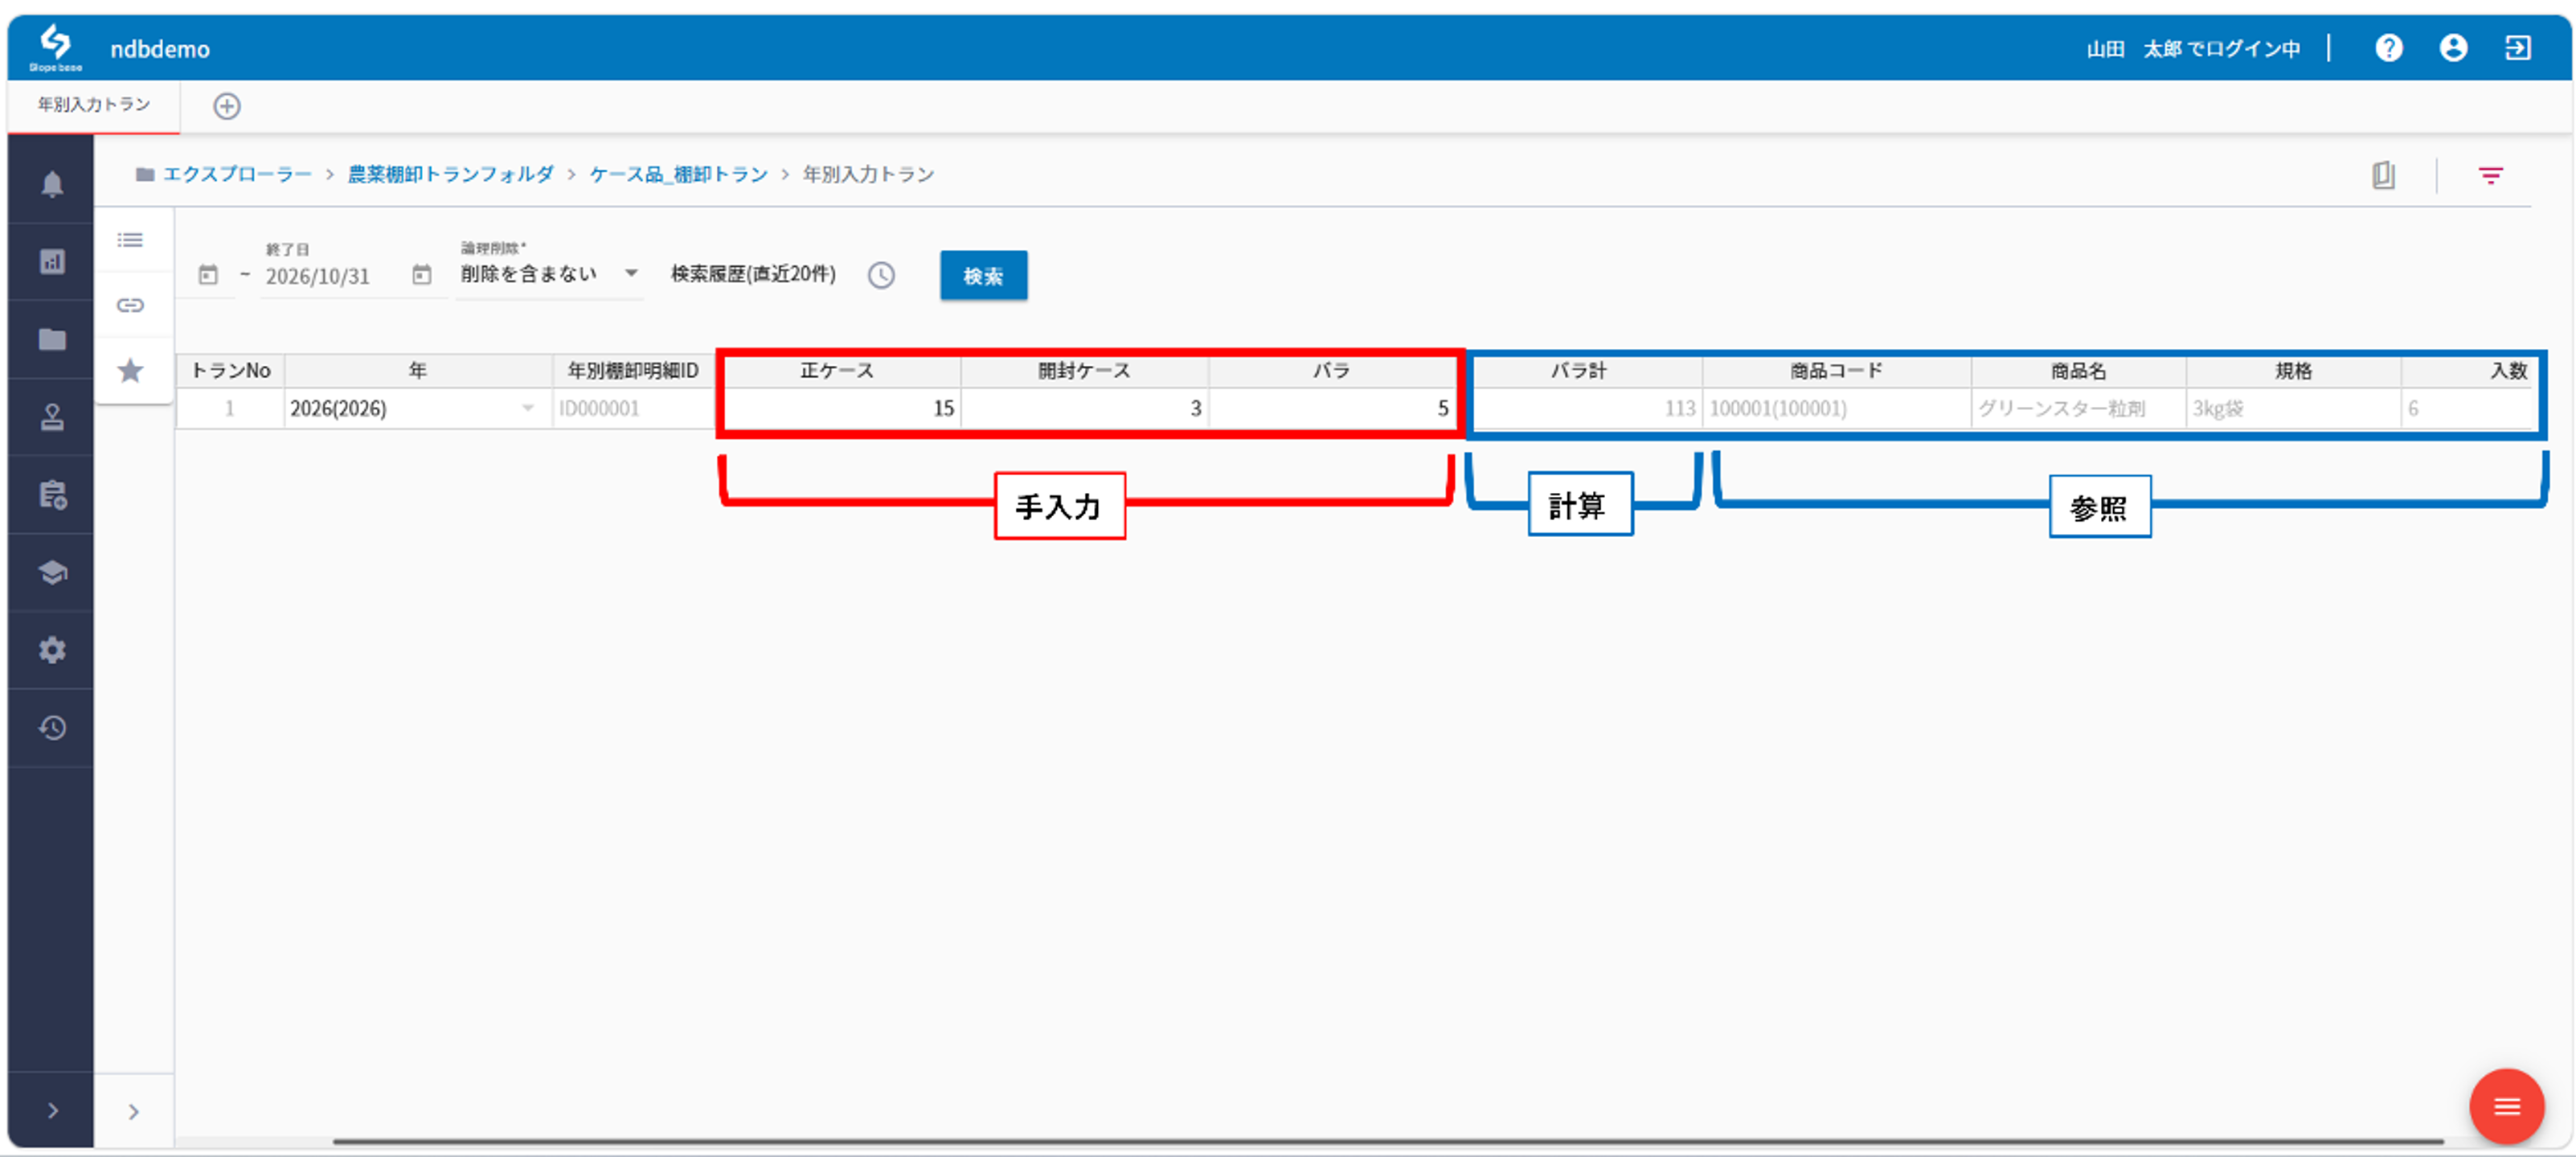Click the 開封ケース cell with 3
Viewport: 2576px width, 1157px height.
[1085, 408]
